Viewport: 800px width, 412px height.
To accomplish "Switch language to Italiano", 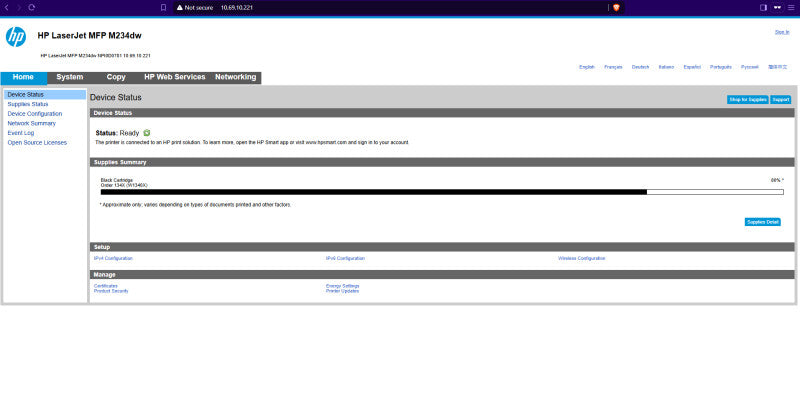I will (x=666, y=67).
